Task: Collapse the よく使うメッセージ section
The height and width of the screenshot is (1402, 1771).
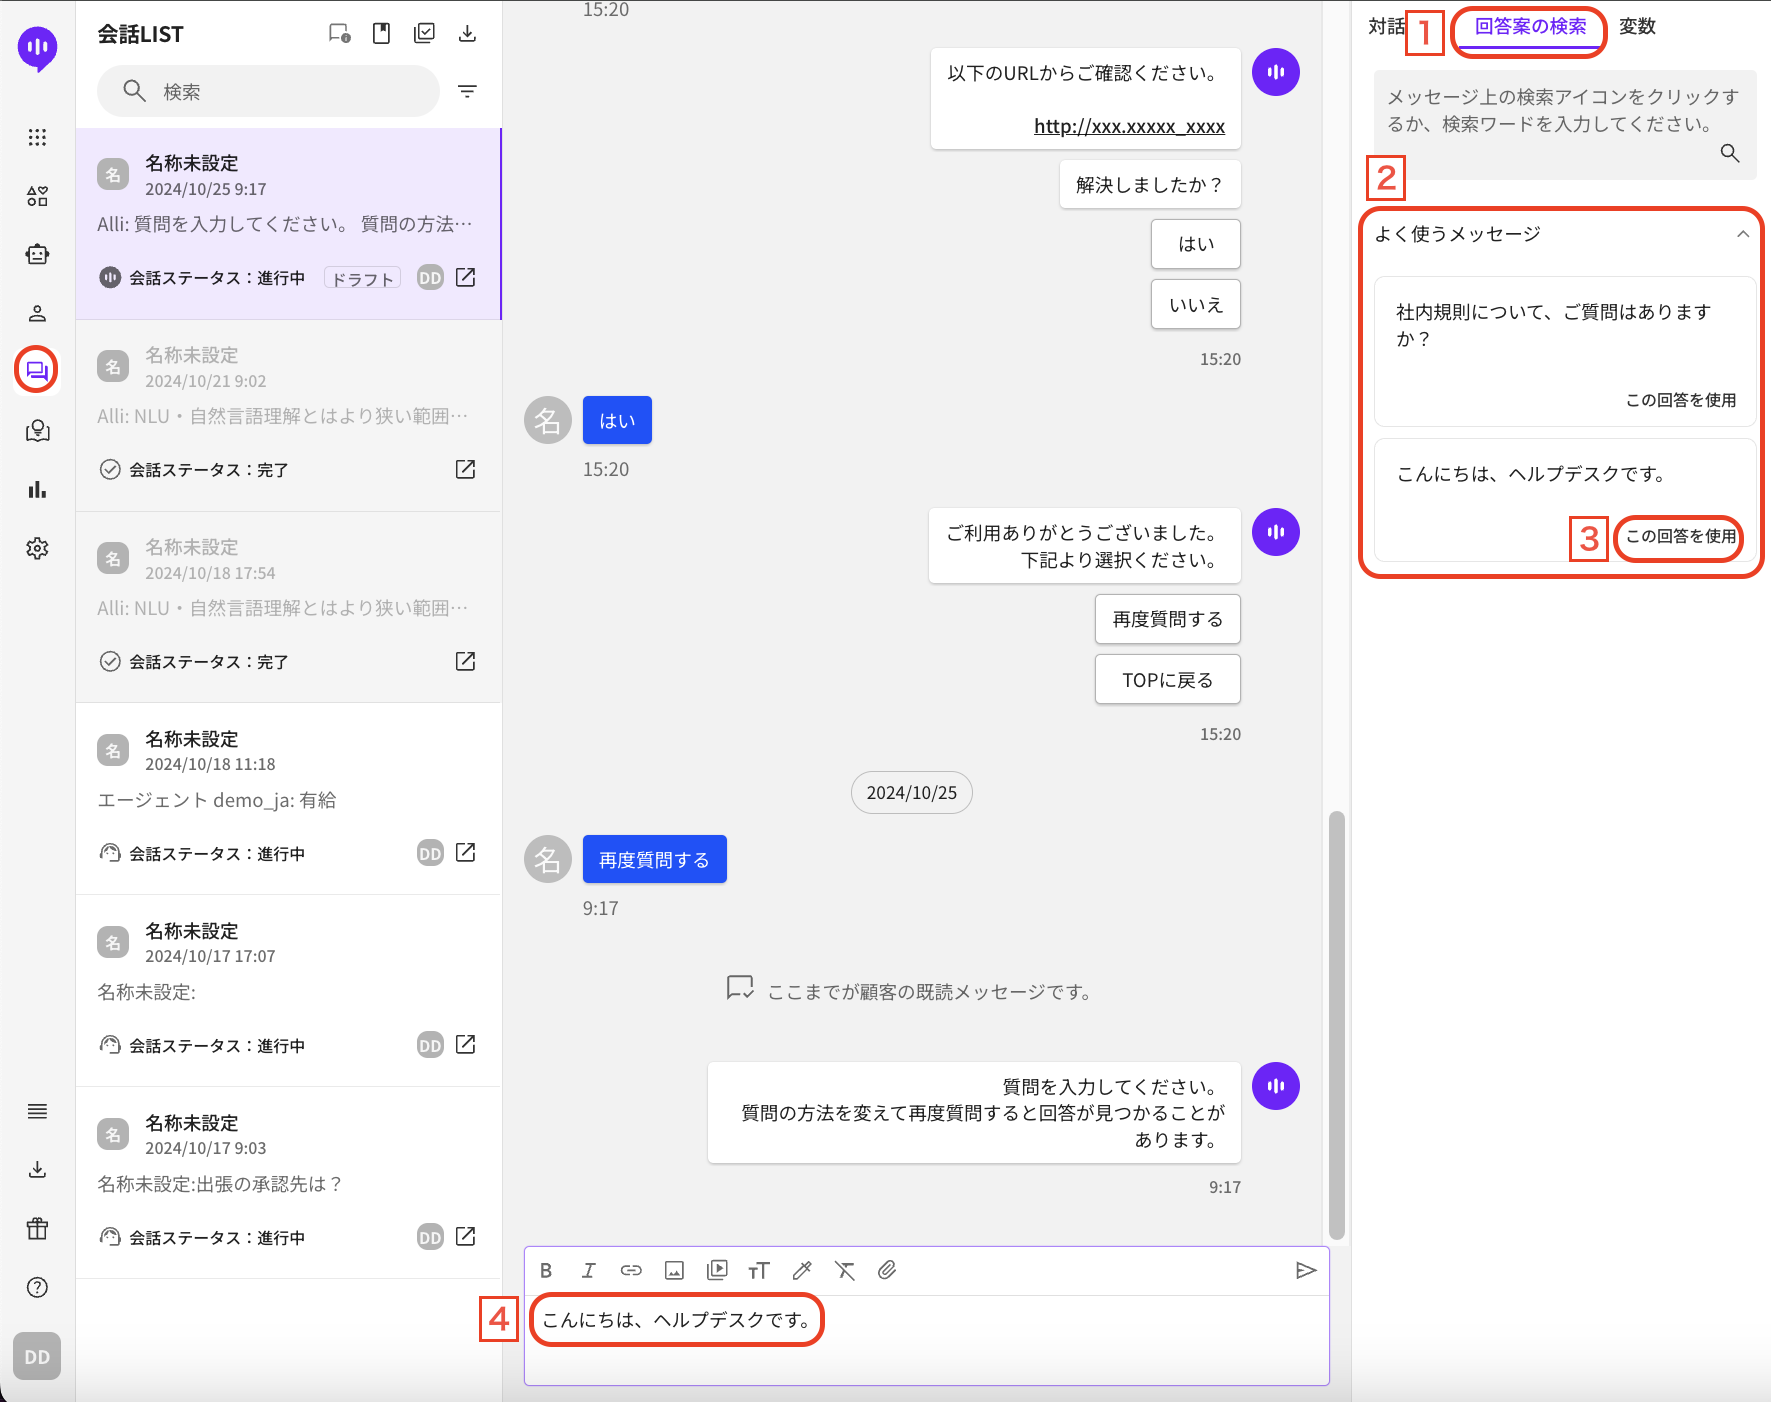Action: point(1742,234)
